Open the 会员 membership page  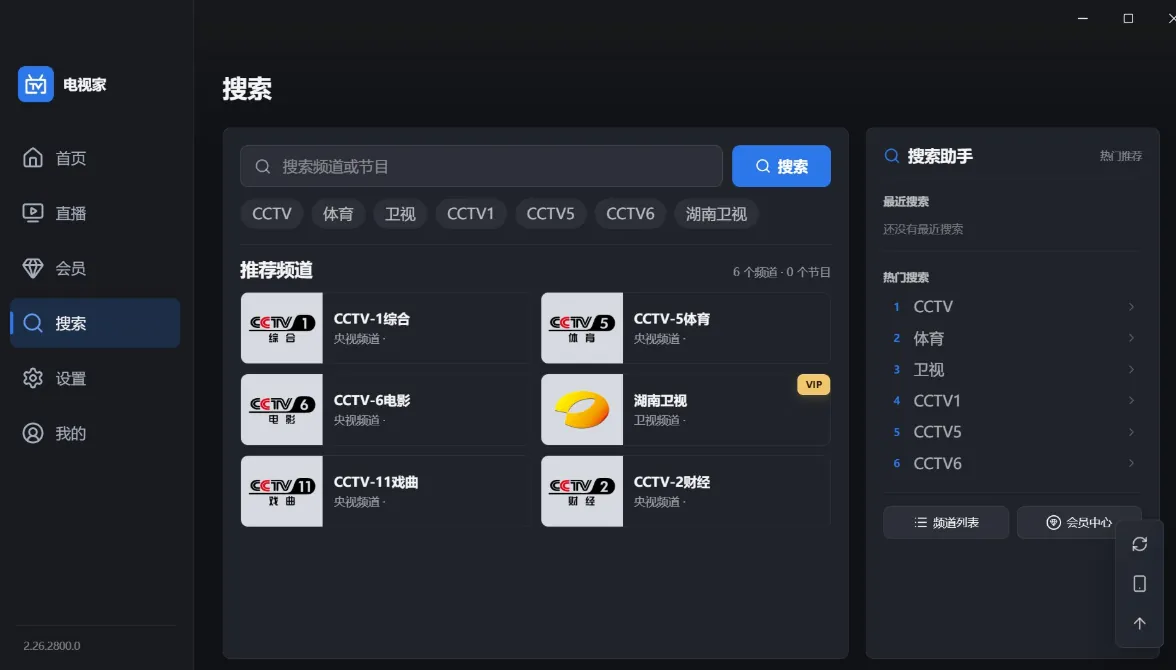94,268
